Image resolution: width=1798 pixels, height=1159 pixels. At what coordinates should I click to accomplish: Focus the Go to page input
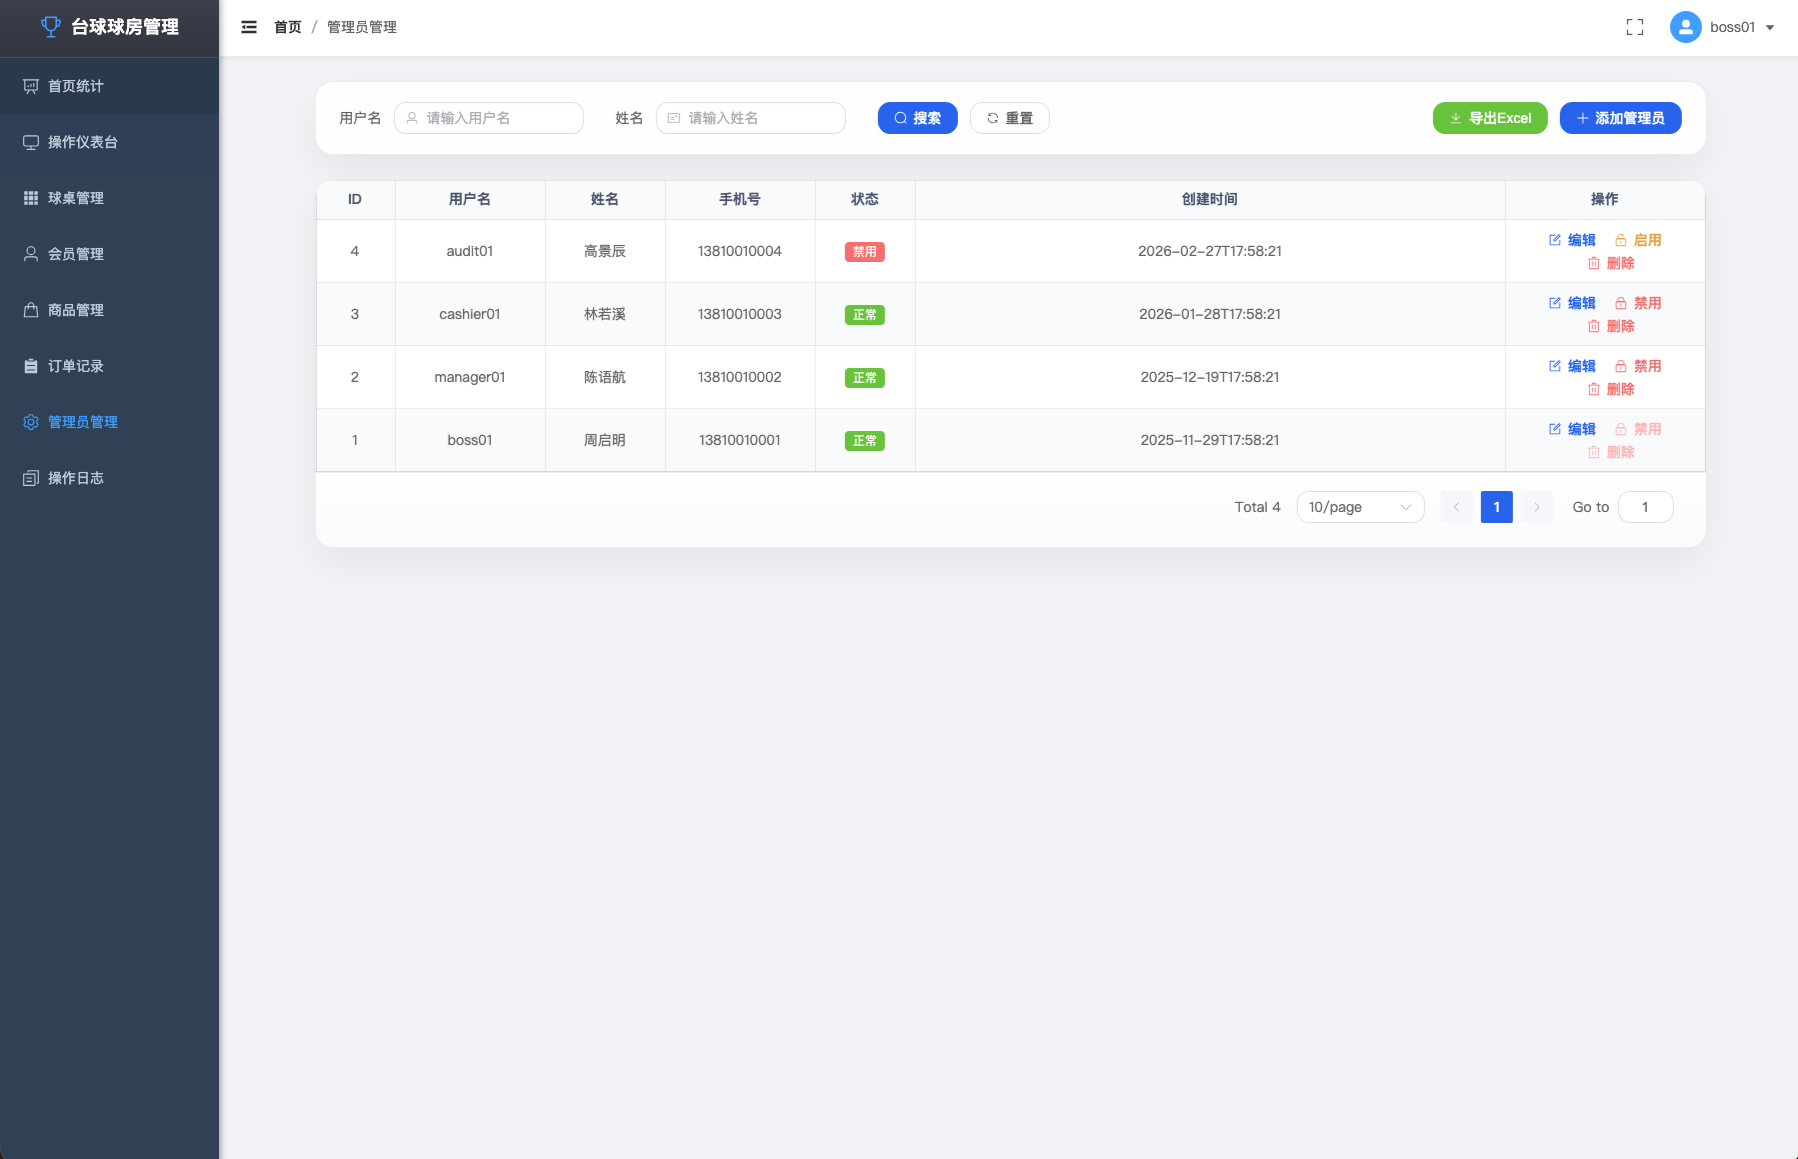[1645, 507]
